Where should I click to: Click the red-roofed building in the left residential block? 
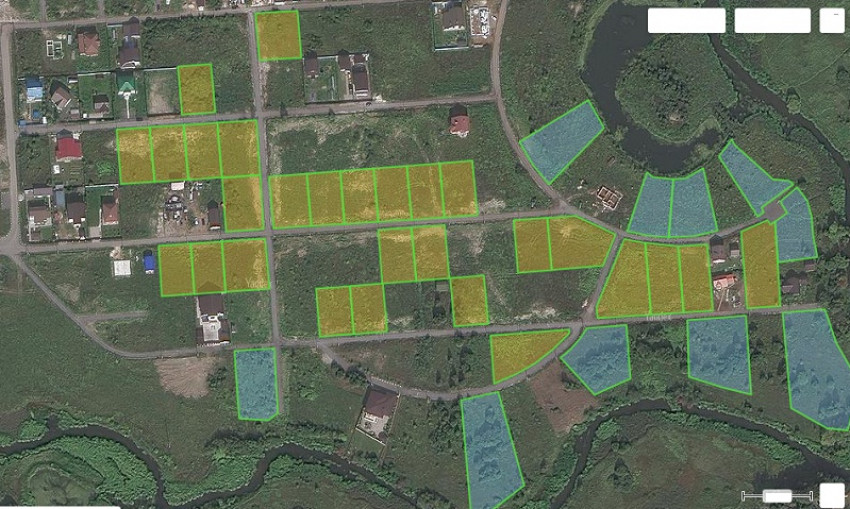pyautogui.click(x=69, y=149)
